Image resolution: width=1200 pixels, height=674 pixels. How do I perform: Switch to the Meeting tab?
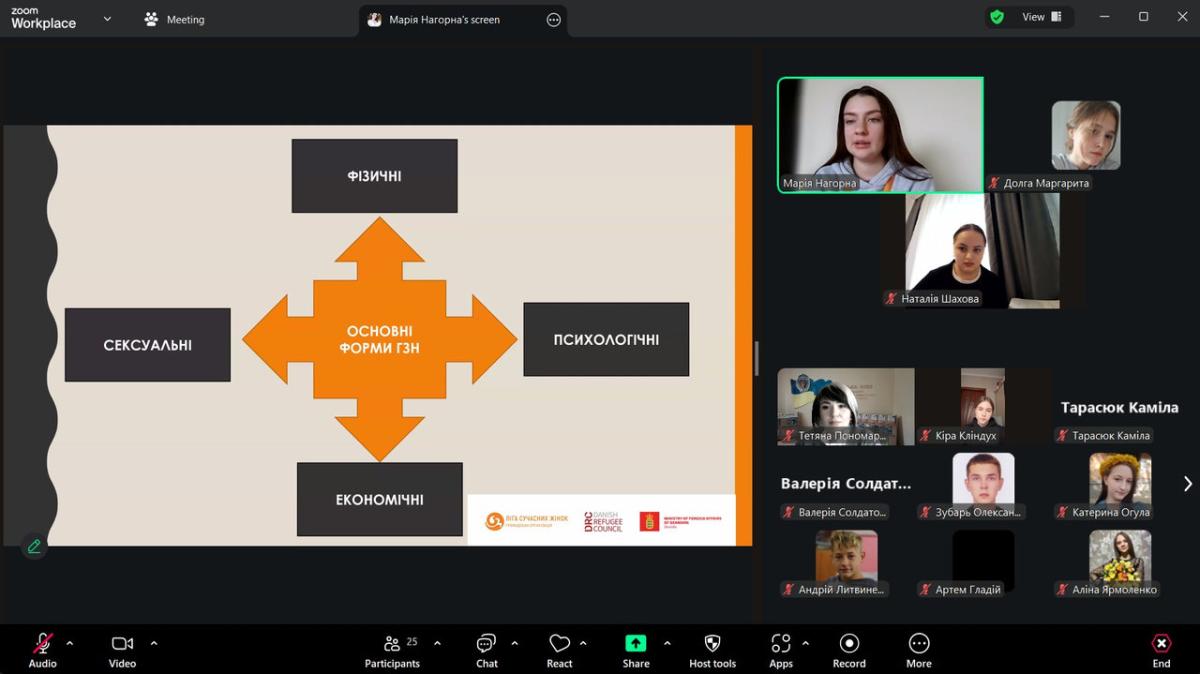tap(175, 19)
